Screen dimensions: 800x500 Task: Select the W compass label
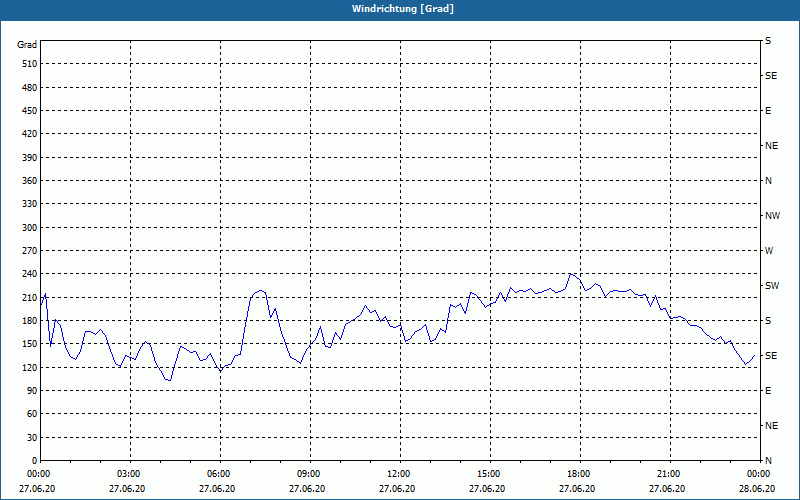[x=769, y=251]
